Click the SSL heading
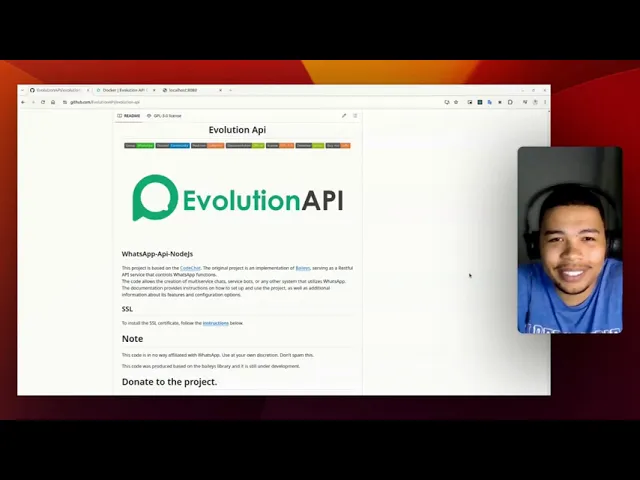This screenshot has width=640, height=480. pos(127,309)
